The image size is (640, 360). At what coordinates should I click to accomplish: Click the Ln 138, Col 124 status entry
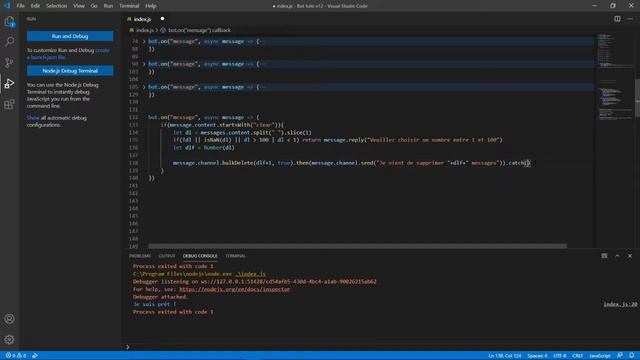[504, 356]
